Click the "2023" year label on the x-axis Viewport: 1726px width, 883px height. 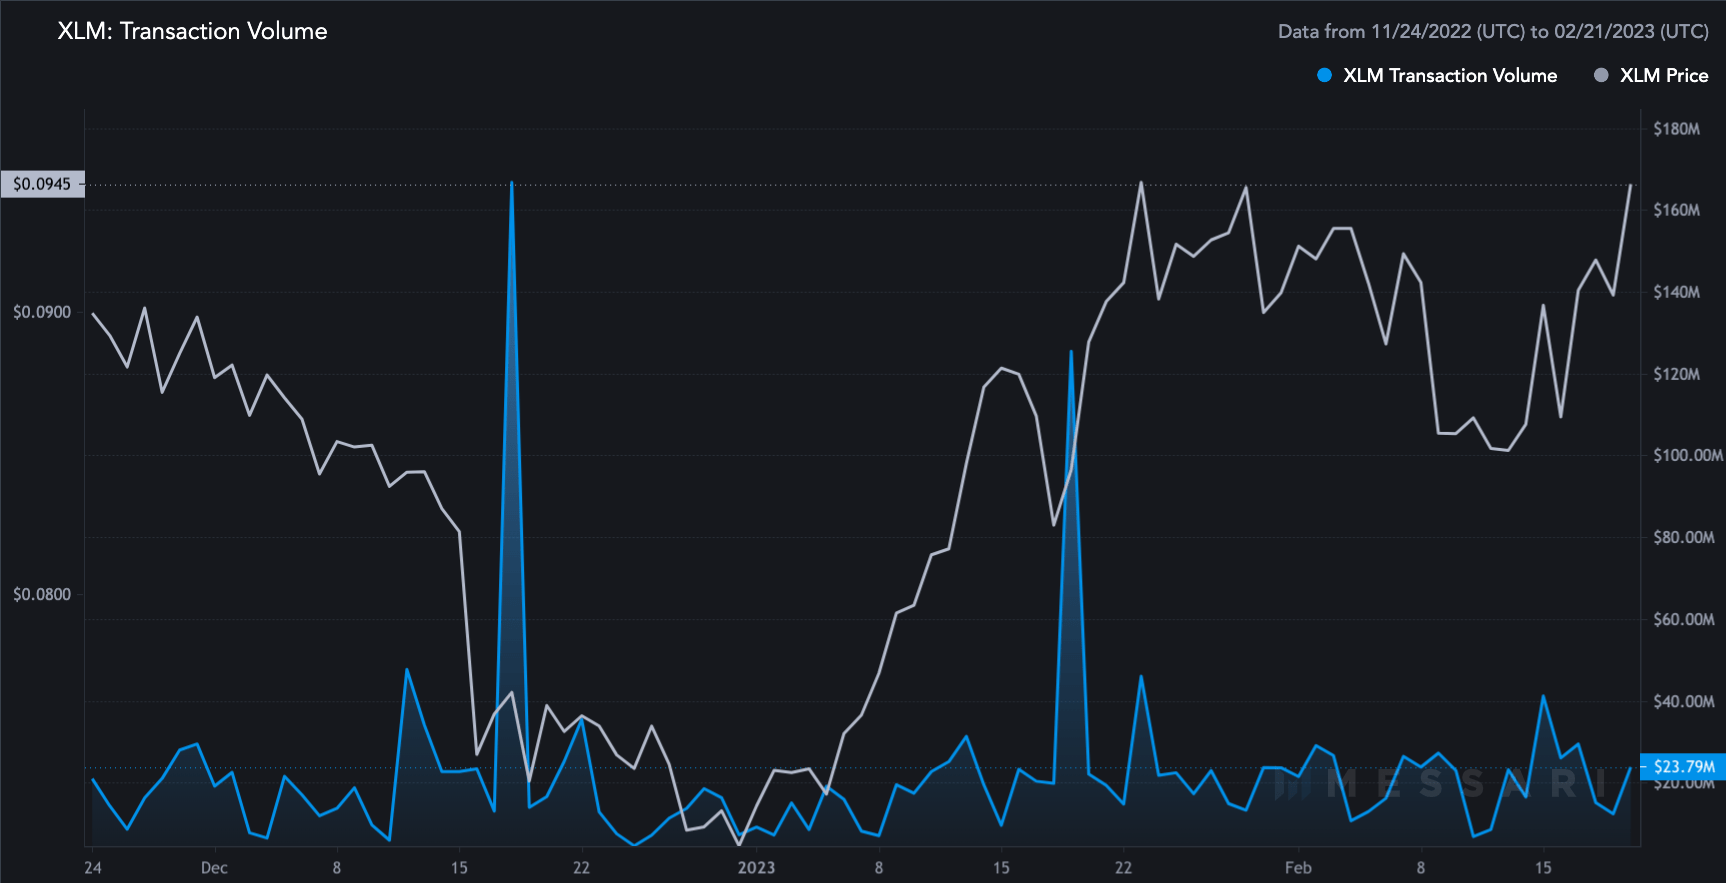[x=756, y=867]
